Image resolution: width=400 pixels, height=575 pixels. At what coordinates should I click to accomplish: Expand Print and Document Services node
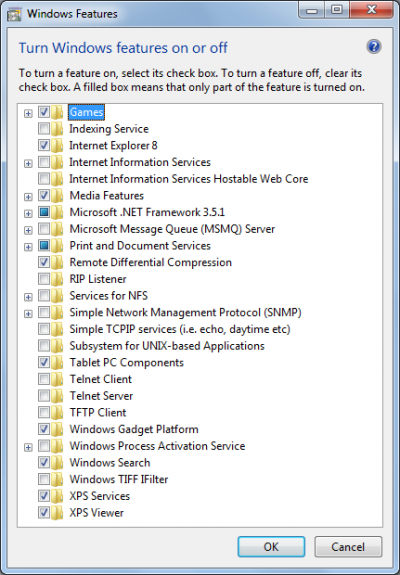tap(28, 247)
